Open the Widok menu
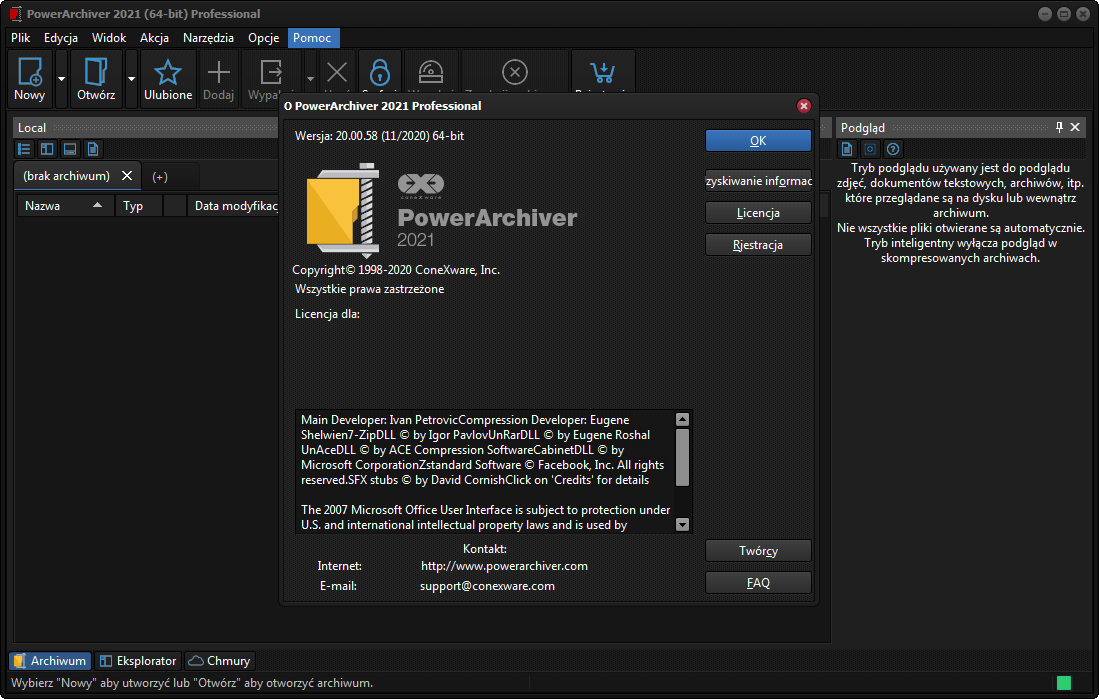This screenshot has width=1099, height=699. coord(109,38)
